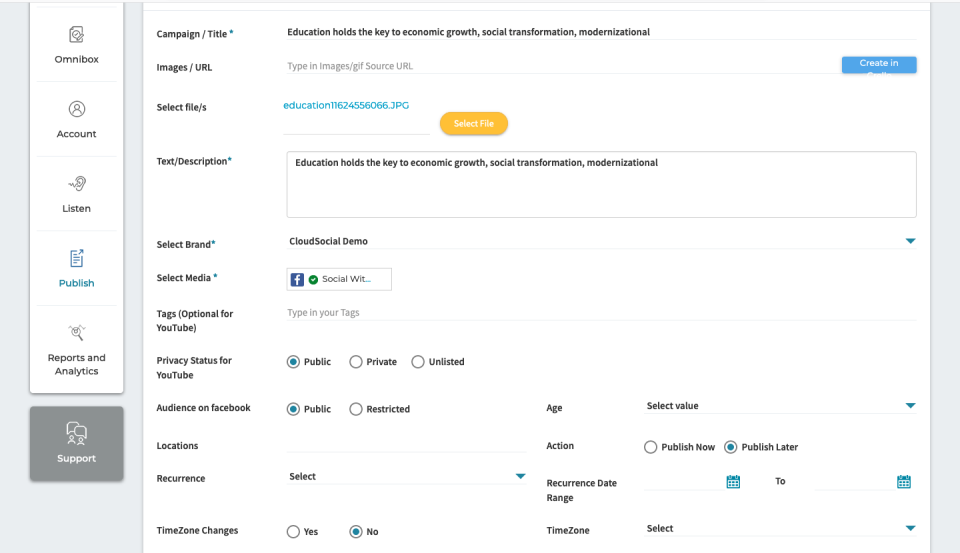Screen dimensions: 960x553
Task: Open the education11624556066.JPG file link
Action: 346,105
